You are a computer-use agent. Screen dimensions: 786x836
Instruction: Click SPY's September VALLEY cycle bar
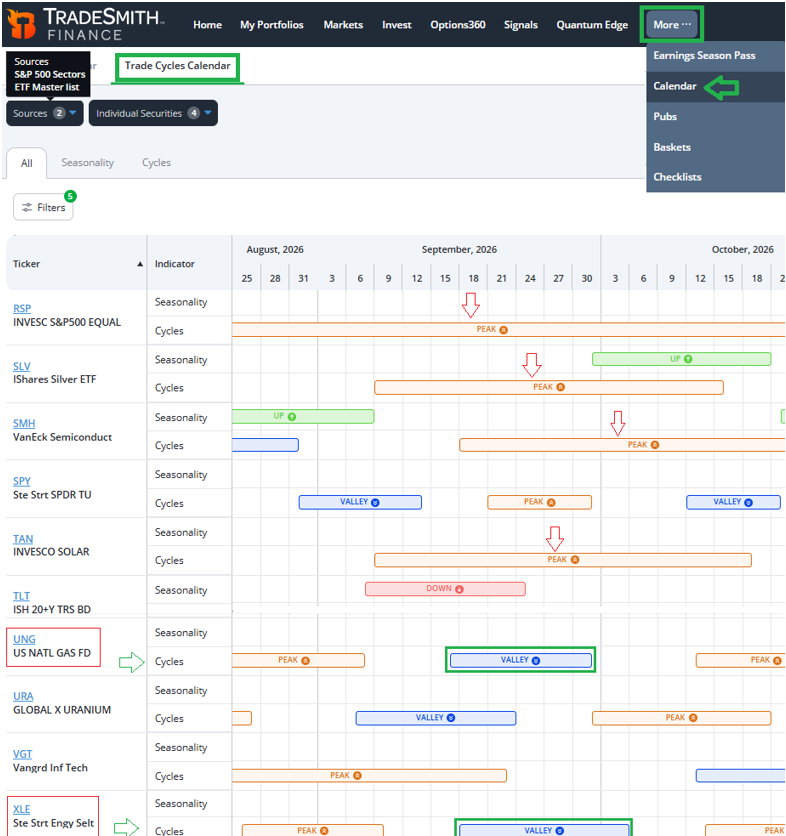pos(360,502)
